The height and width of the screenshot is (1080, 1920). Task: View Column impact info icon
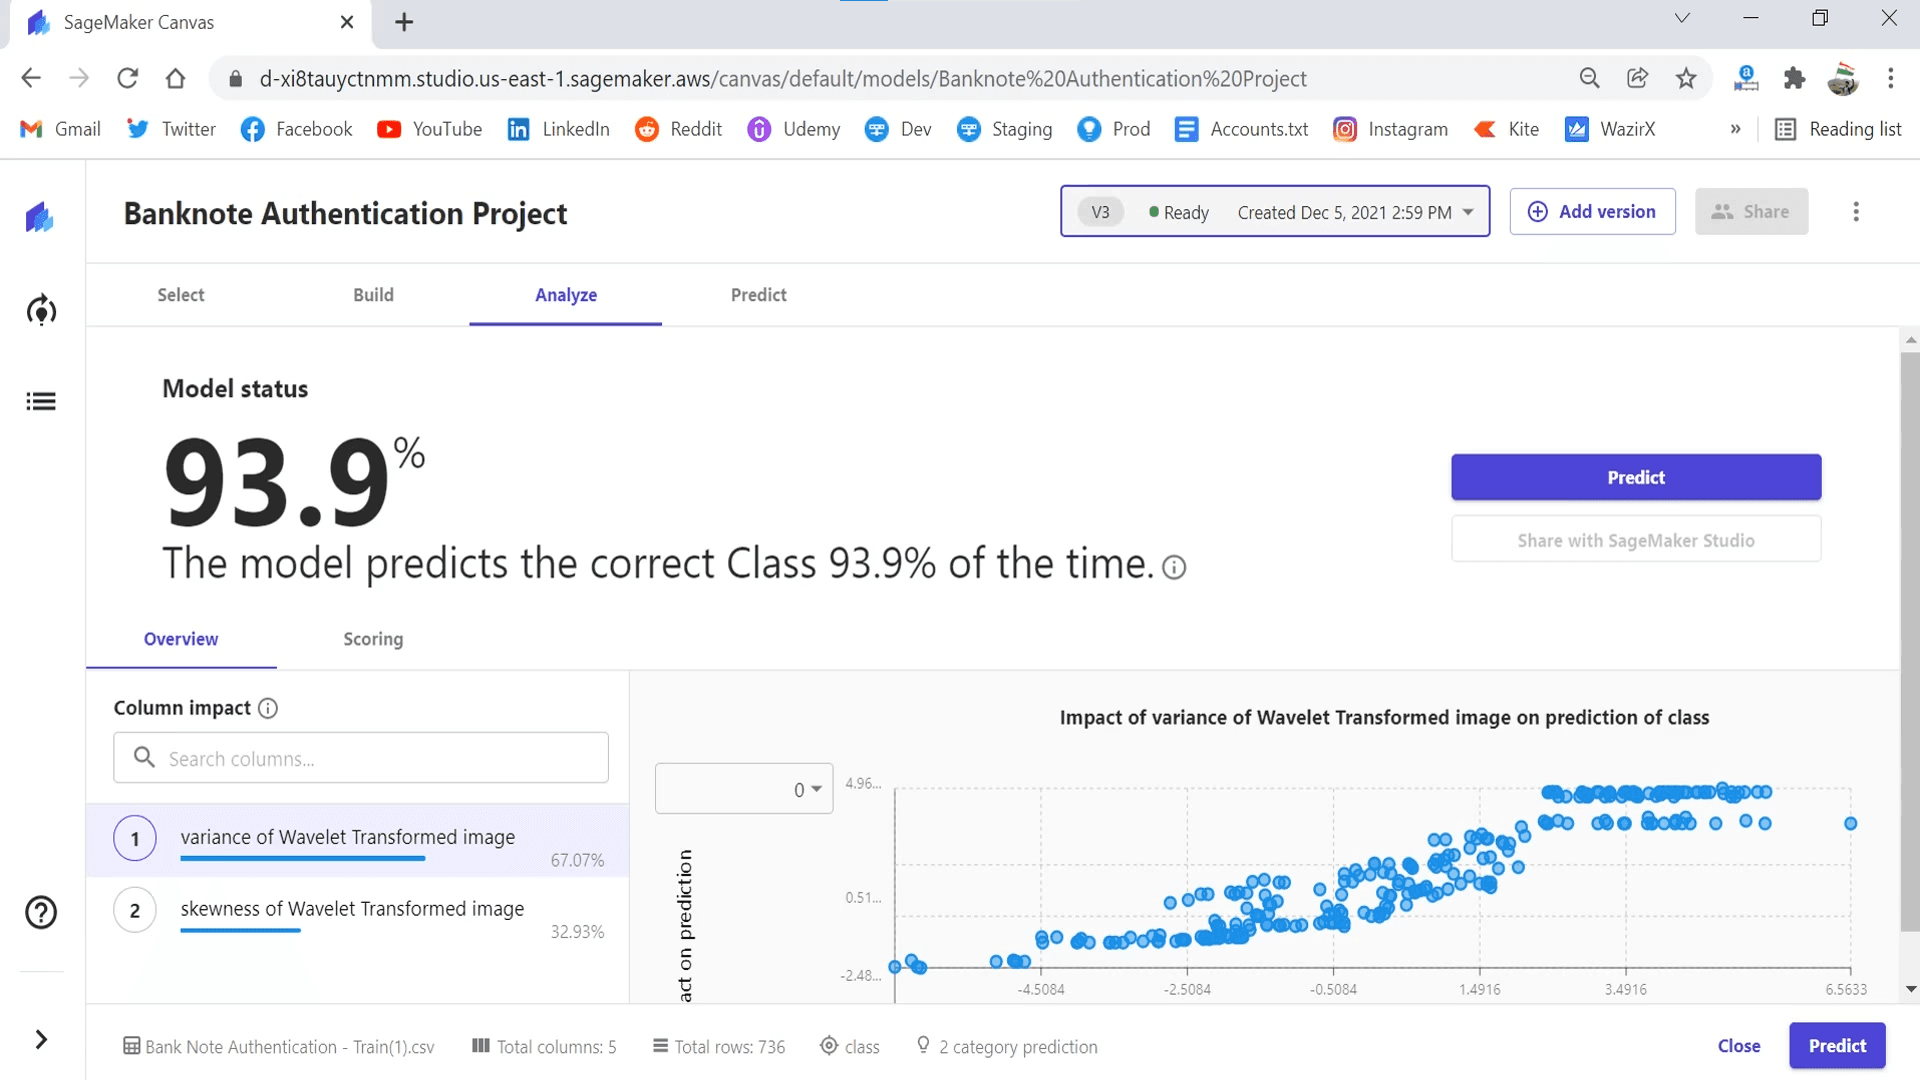point(268,708)
